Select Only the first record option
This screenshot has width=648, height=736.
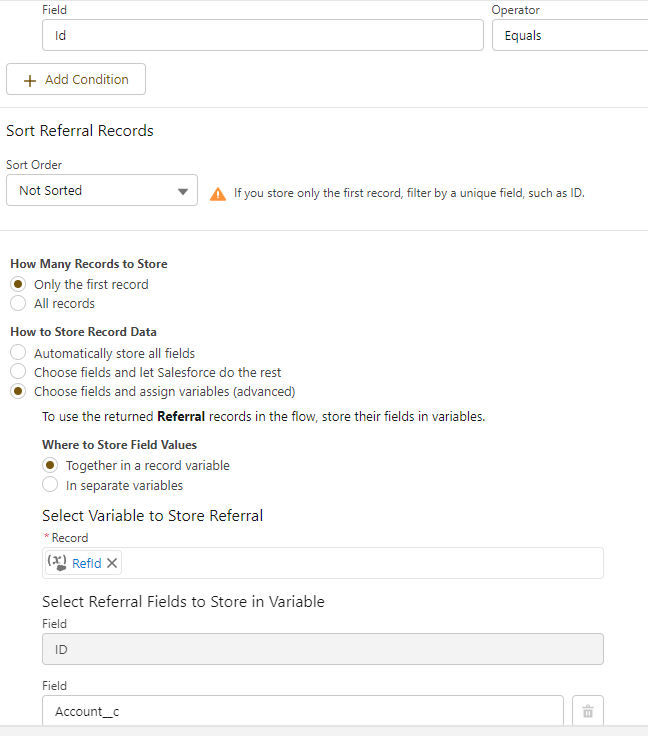coord(18,285)
